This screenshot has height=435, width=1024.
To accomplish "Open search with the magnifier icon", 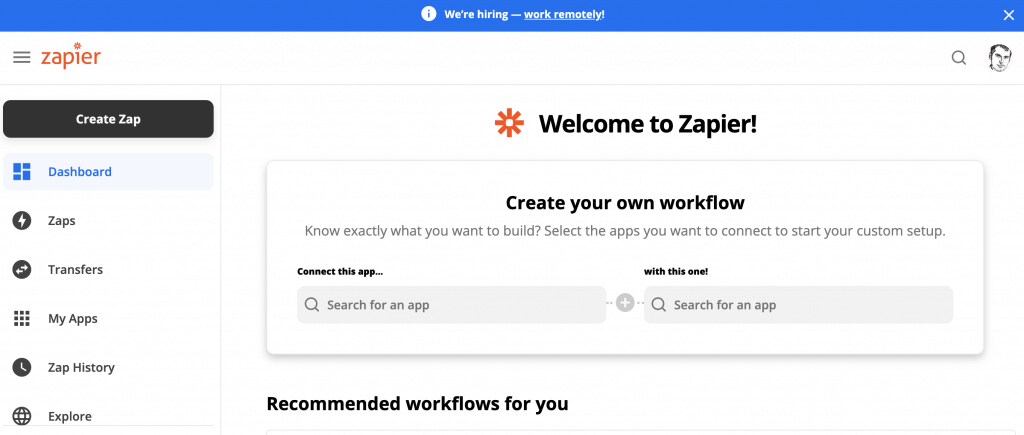I will click(958, 58).
